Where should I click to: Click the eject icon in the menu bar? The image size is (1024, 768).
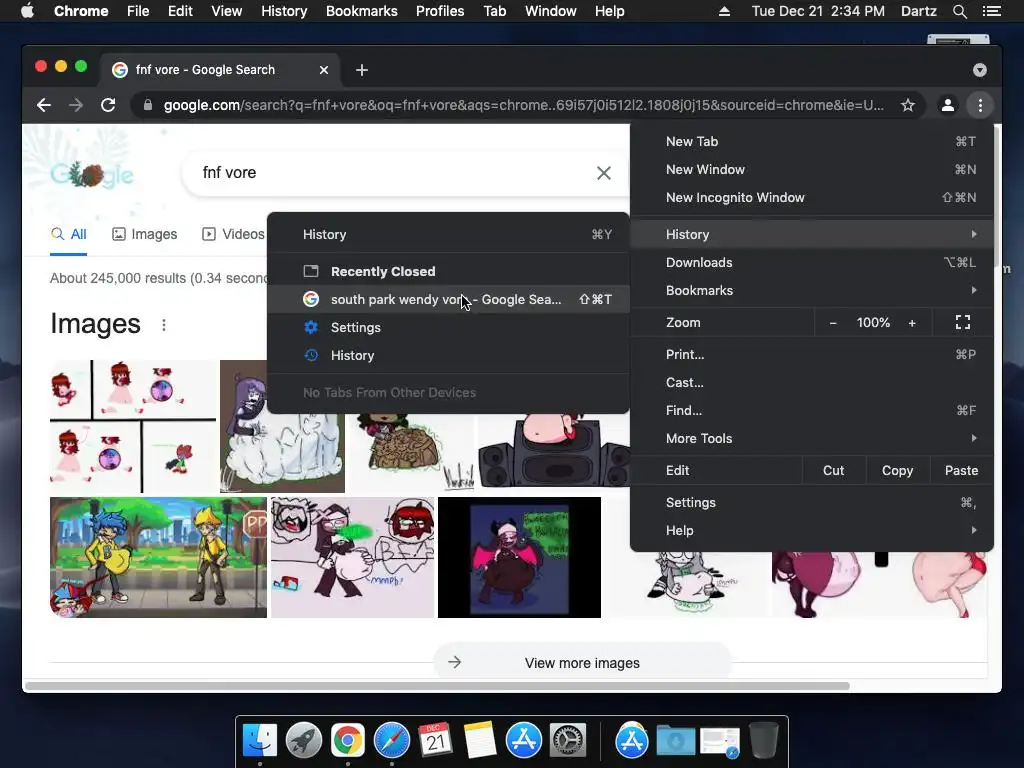tap(724, 11)
